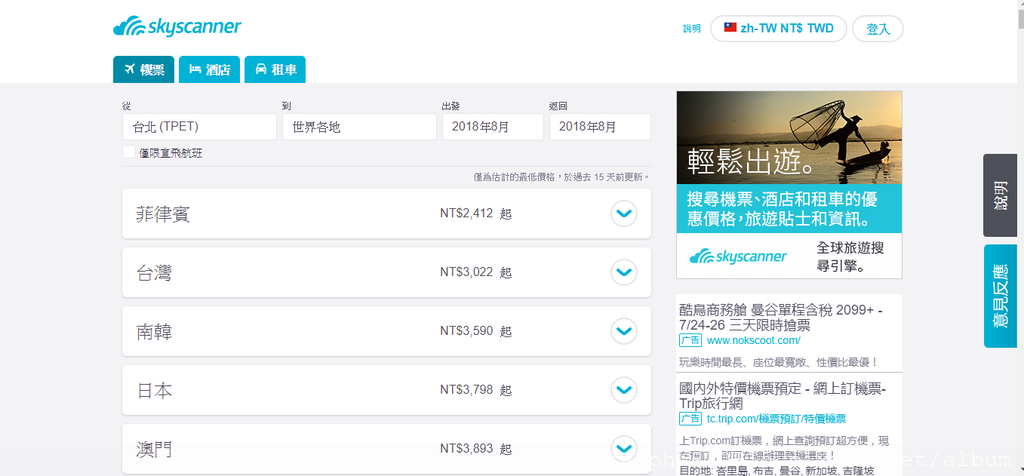1024x476 pixels.
Task: Click the 從 origin field 台北 (TPET)
Action: (x=199, y=127)
